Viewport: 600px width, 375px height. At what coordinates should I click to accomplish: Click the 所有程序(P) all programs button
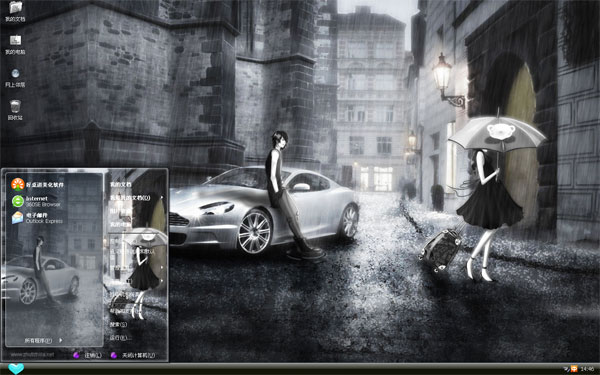[38, 341]
